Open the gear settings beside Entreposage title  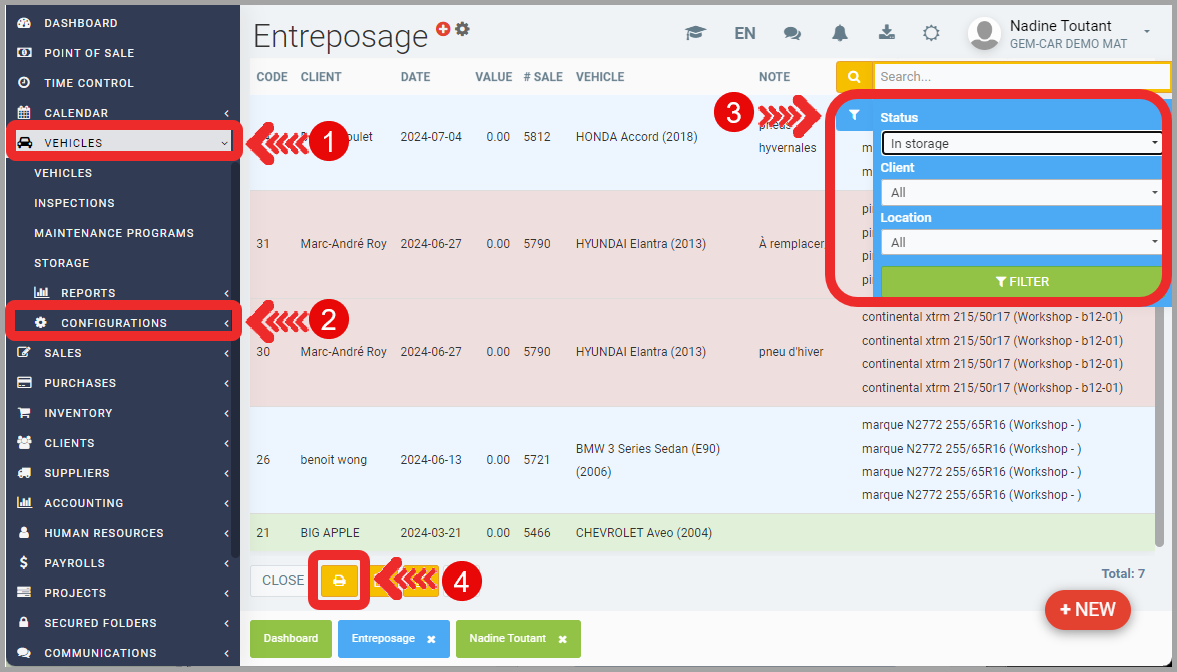coord(462,30)
